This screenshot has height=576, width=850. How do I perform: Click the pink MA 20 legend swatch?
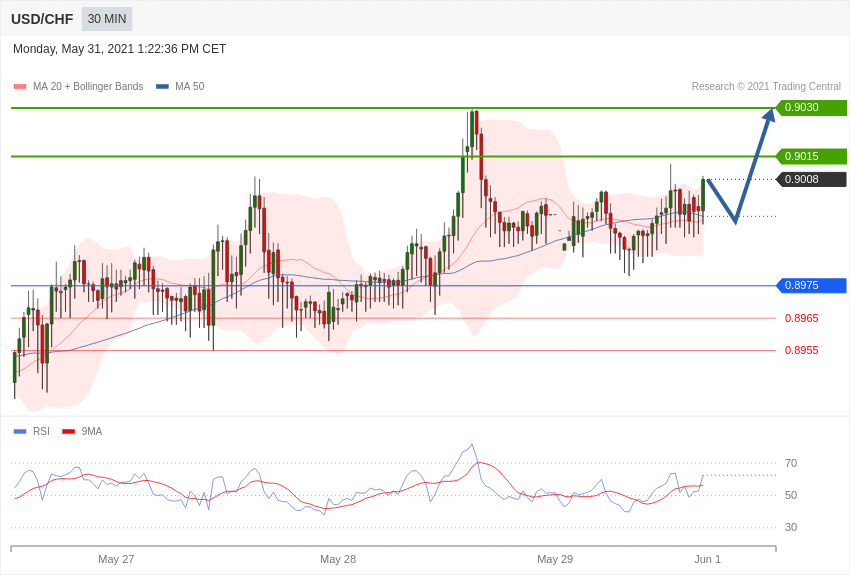pyautogui.click(x=20, y=87)
